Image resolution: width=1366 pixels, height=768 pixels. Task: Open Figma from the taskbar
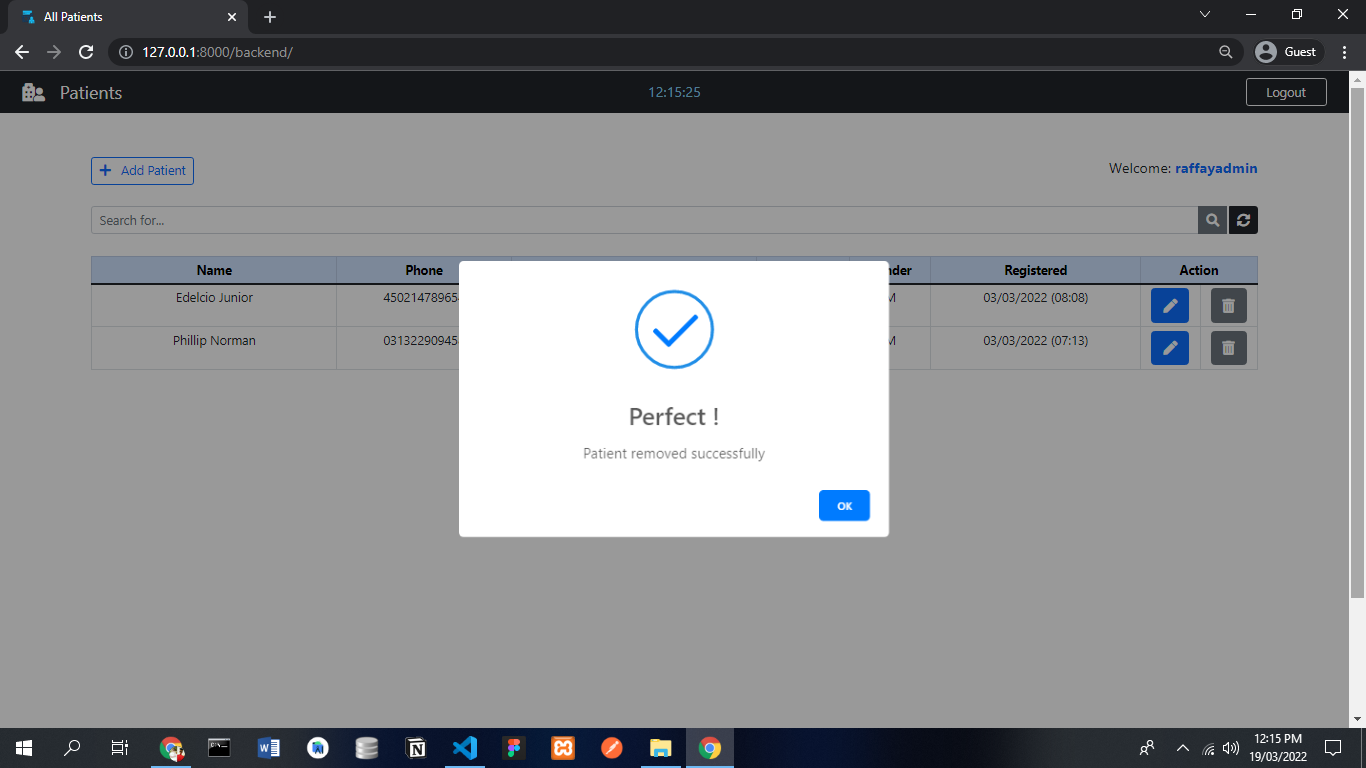coord(513,747)
